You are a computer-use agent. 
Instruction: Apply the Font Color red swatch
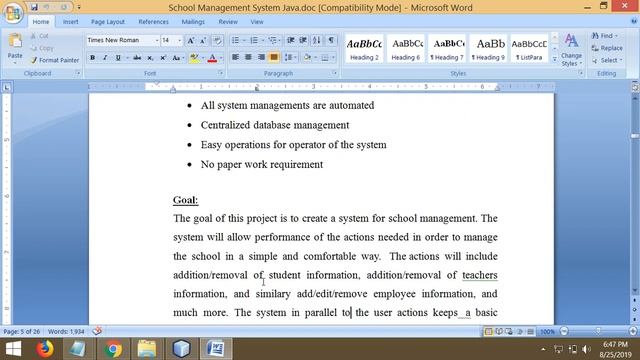pyautogui.click(x=212, y=58)
